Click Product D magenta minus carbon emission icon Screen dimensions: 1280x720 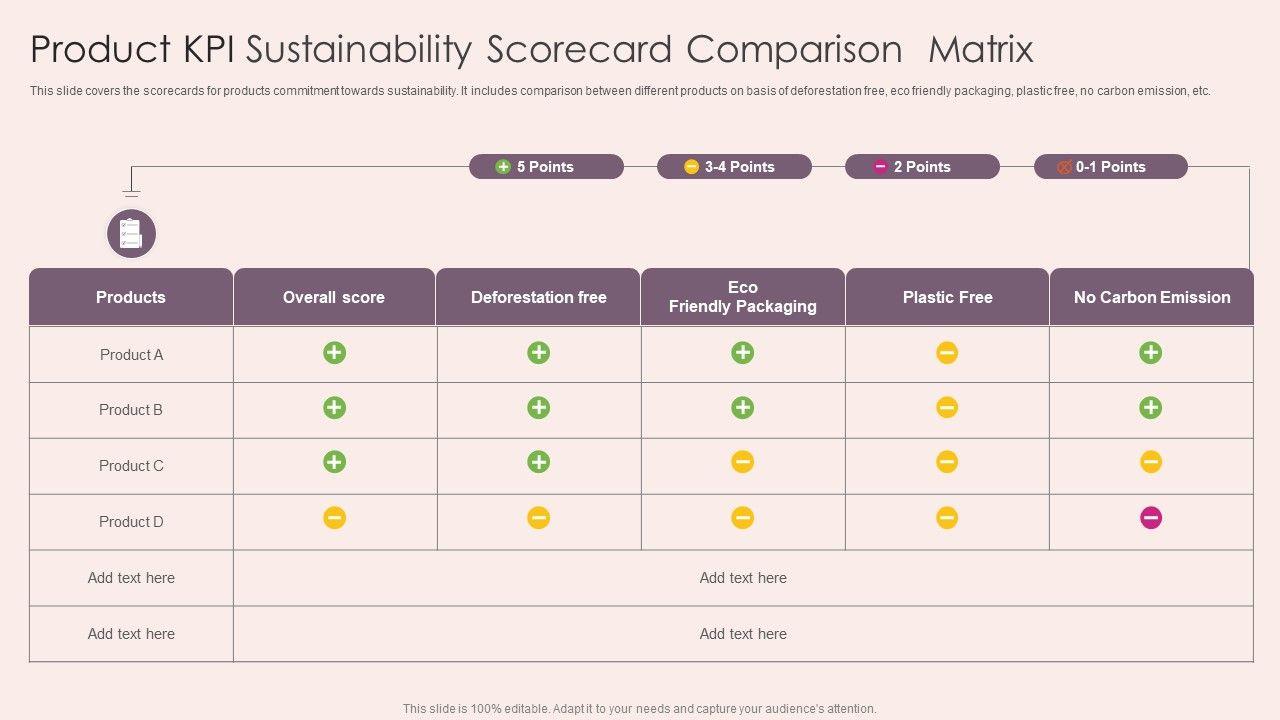(1151, 518)
